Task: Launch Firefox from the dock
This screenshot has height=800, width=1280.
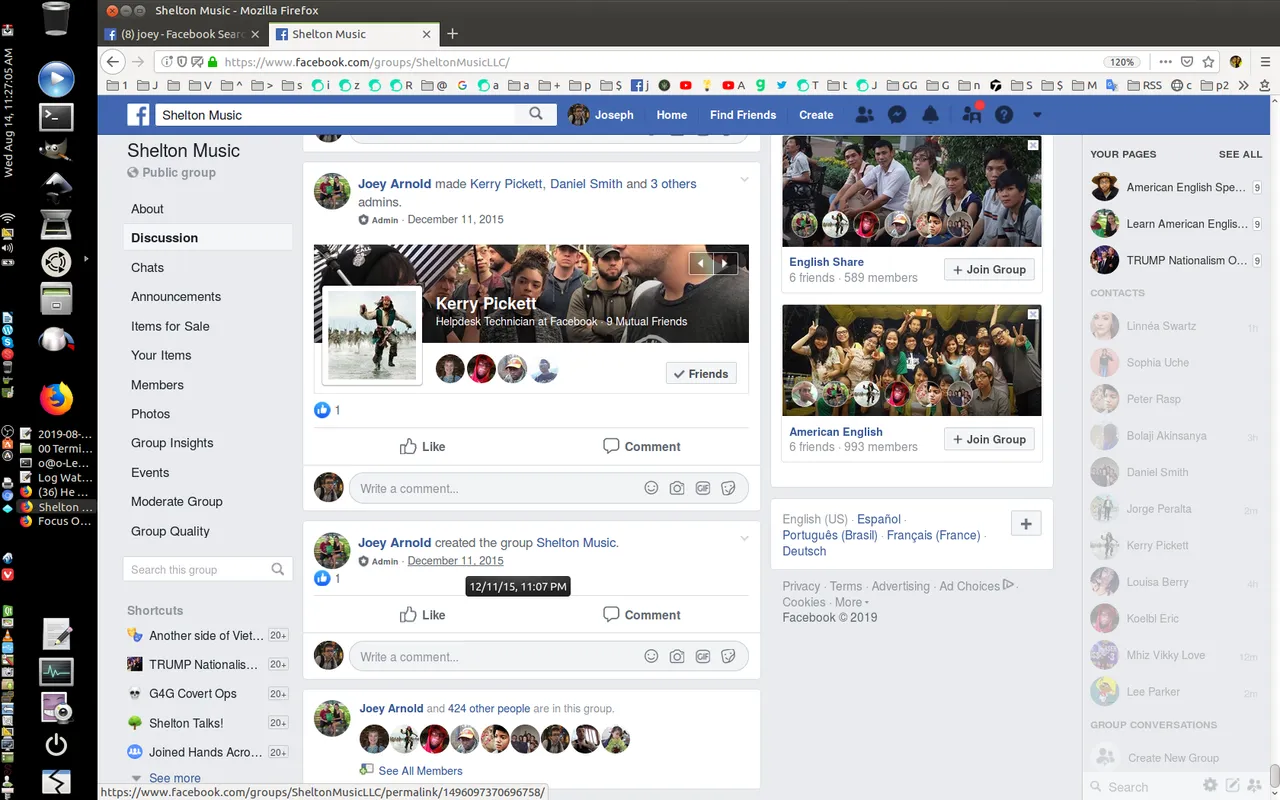Action: tap(56, 399)
